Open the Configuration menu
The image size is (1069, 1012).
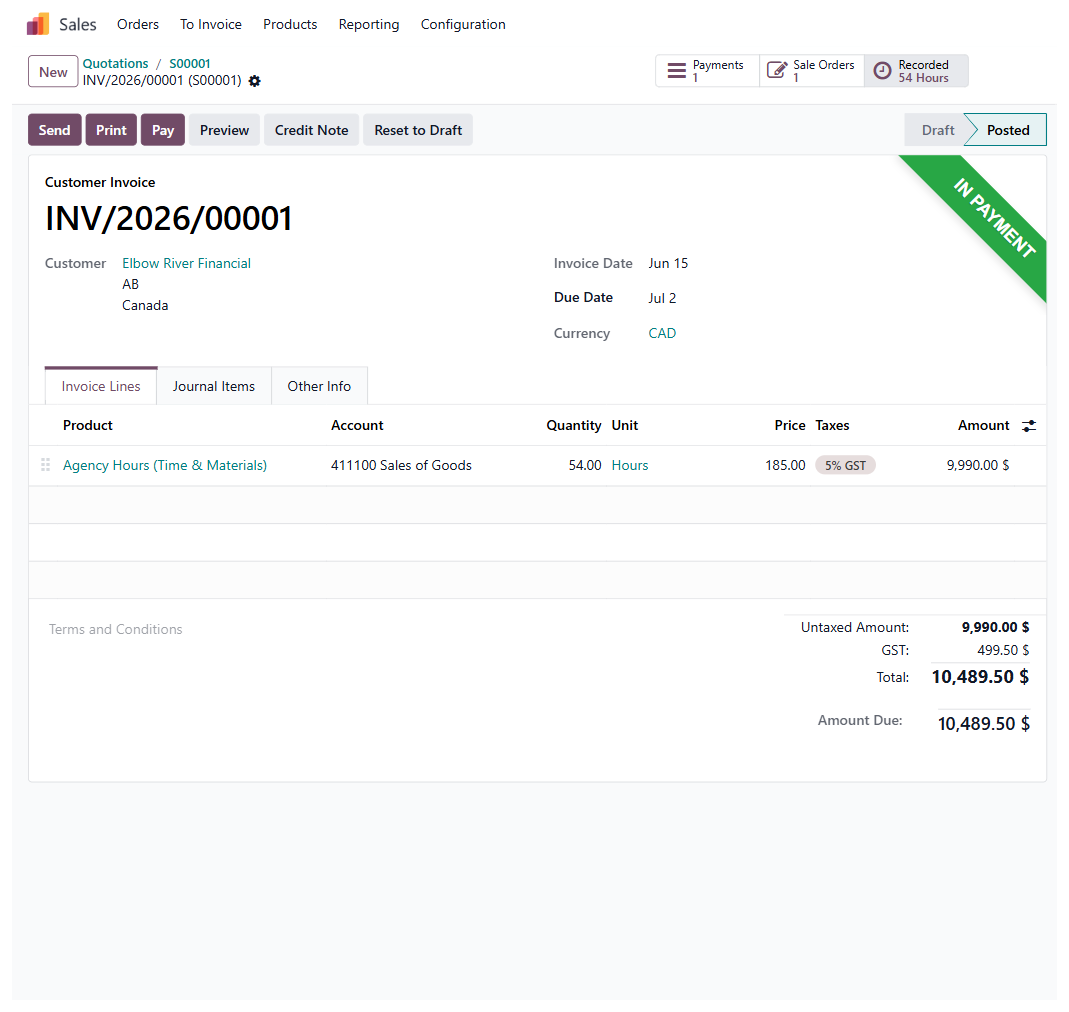tap(463, 25)
